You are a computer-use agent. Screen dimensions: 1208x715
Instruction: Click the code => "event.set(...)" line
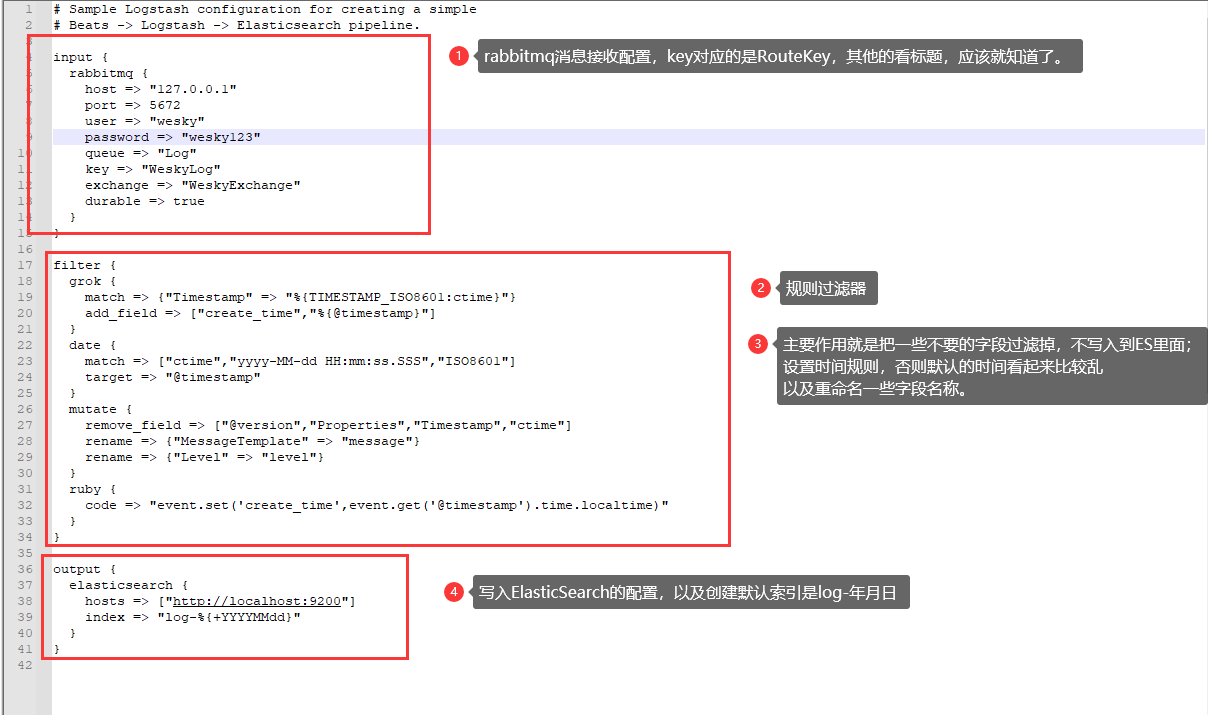coord(376,505)
